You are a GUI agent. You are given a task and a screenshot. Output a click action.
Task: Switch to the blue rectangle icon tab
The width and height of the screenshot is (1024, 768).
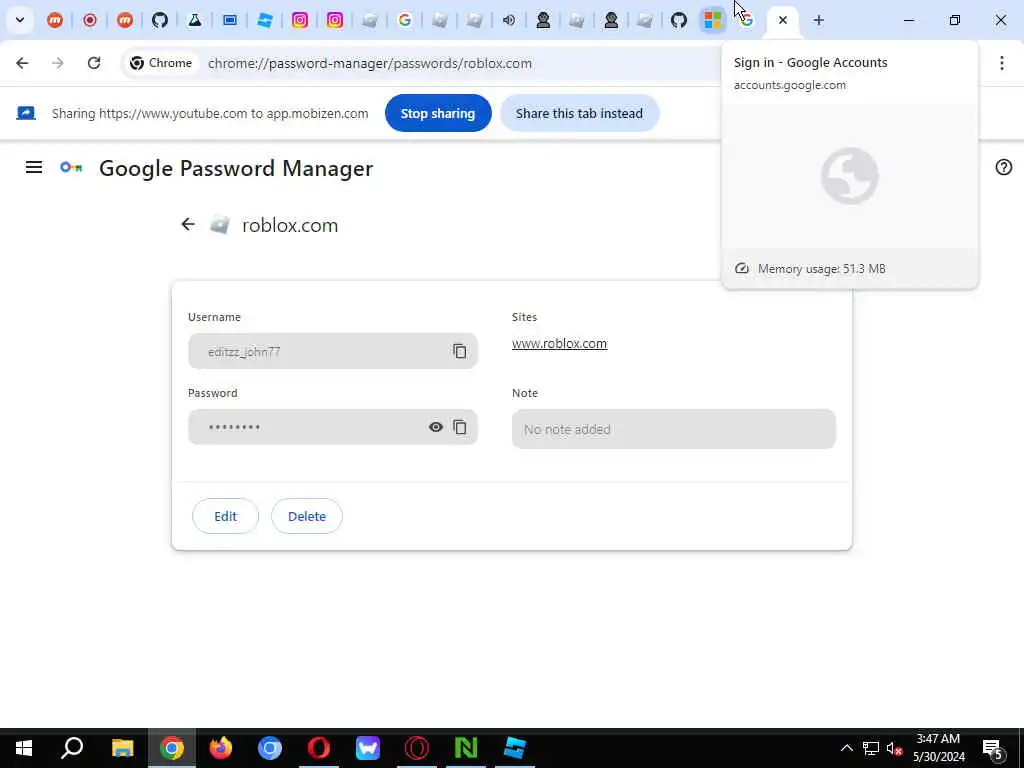click(x=230, y=20)
